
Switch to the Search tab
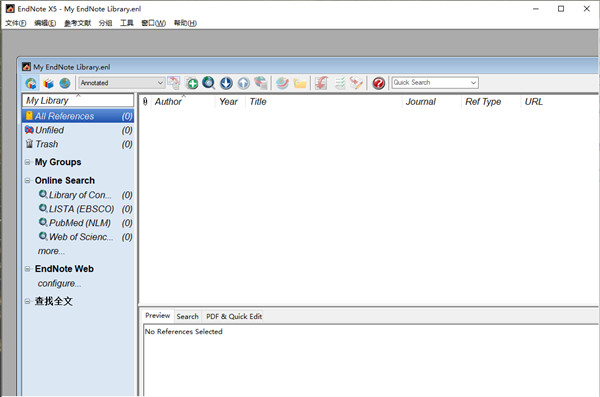tap(188, 317)
